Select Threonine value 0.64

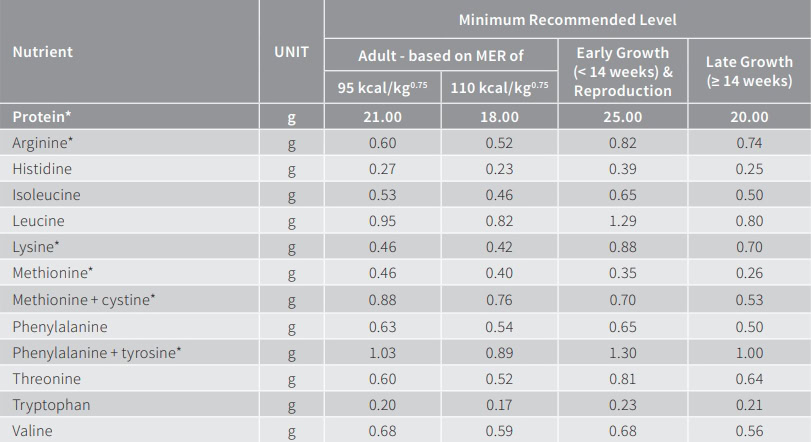[x=749, y=379]
